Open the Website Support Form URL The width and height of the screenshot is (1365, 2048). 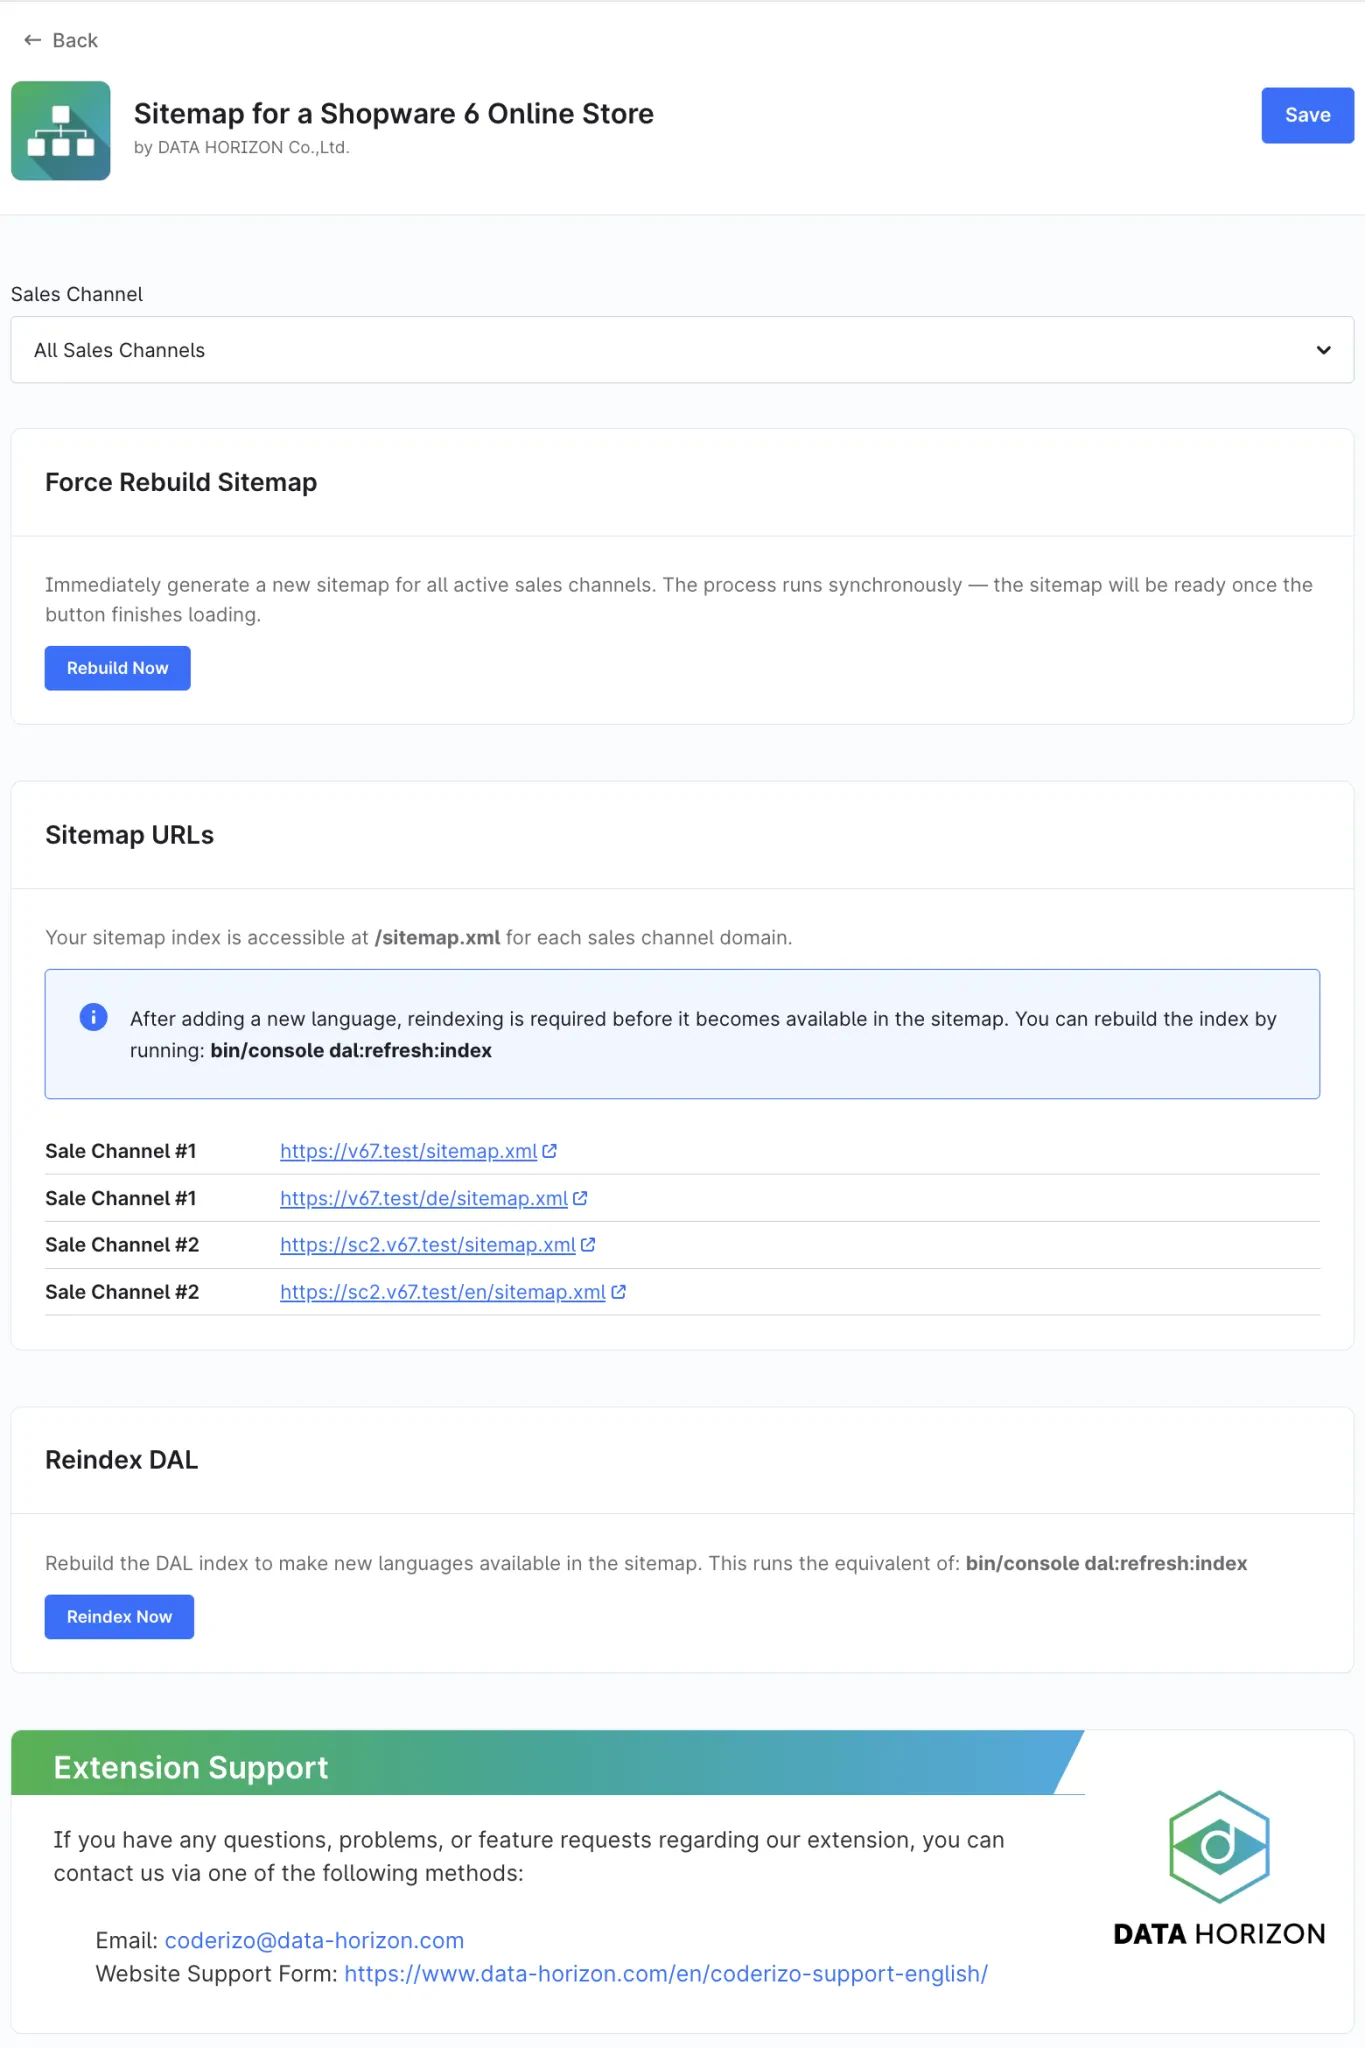click(666, 1974)
